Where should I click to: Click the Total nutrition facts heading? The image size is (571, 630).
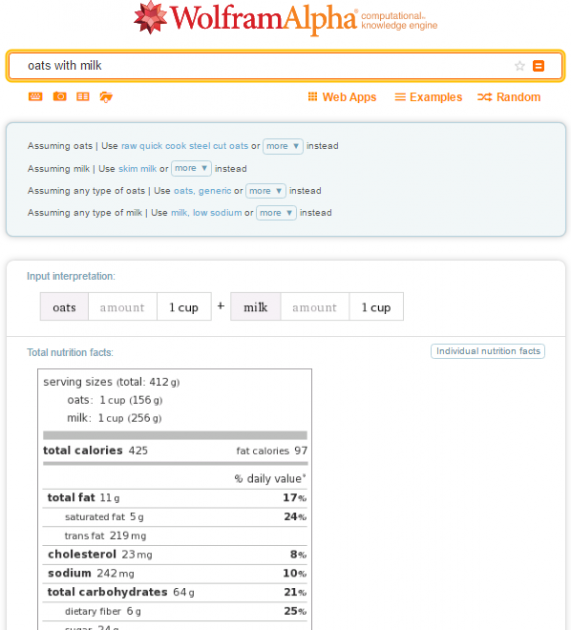70,352
